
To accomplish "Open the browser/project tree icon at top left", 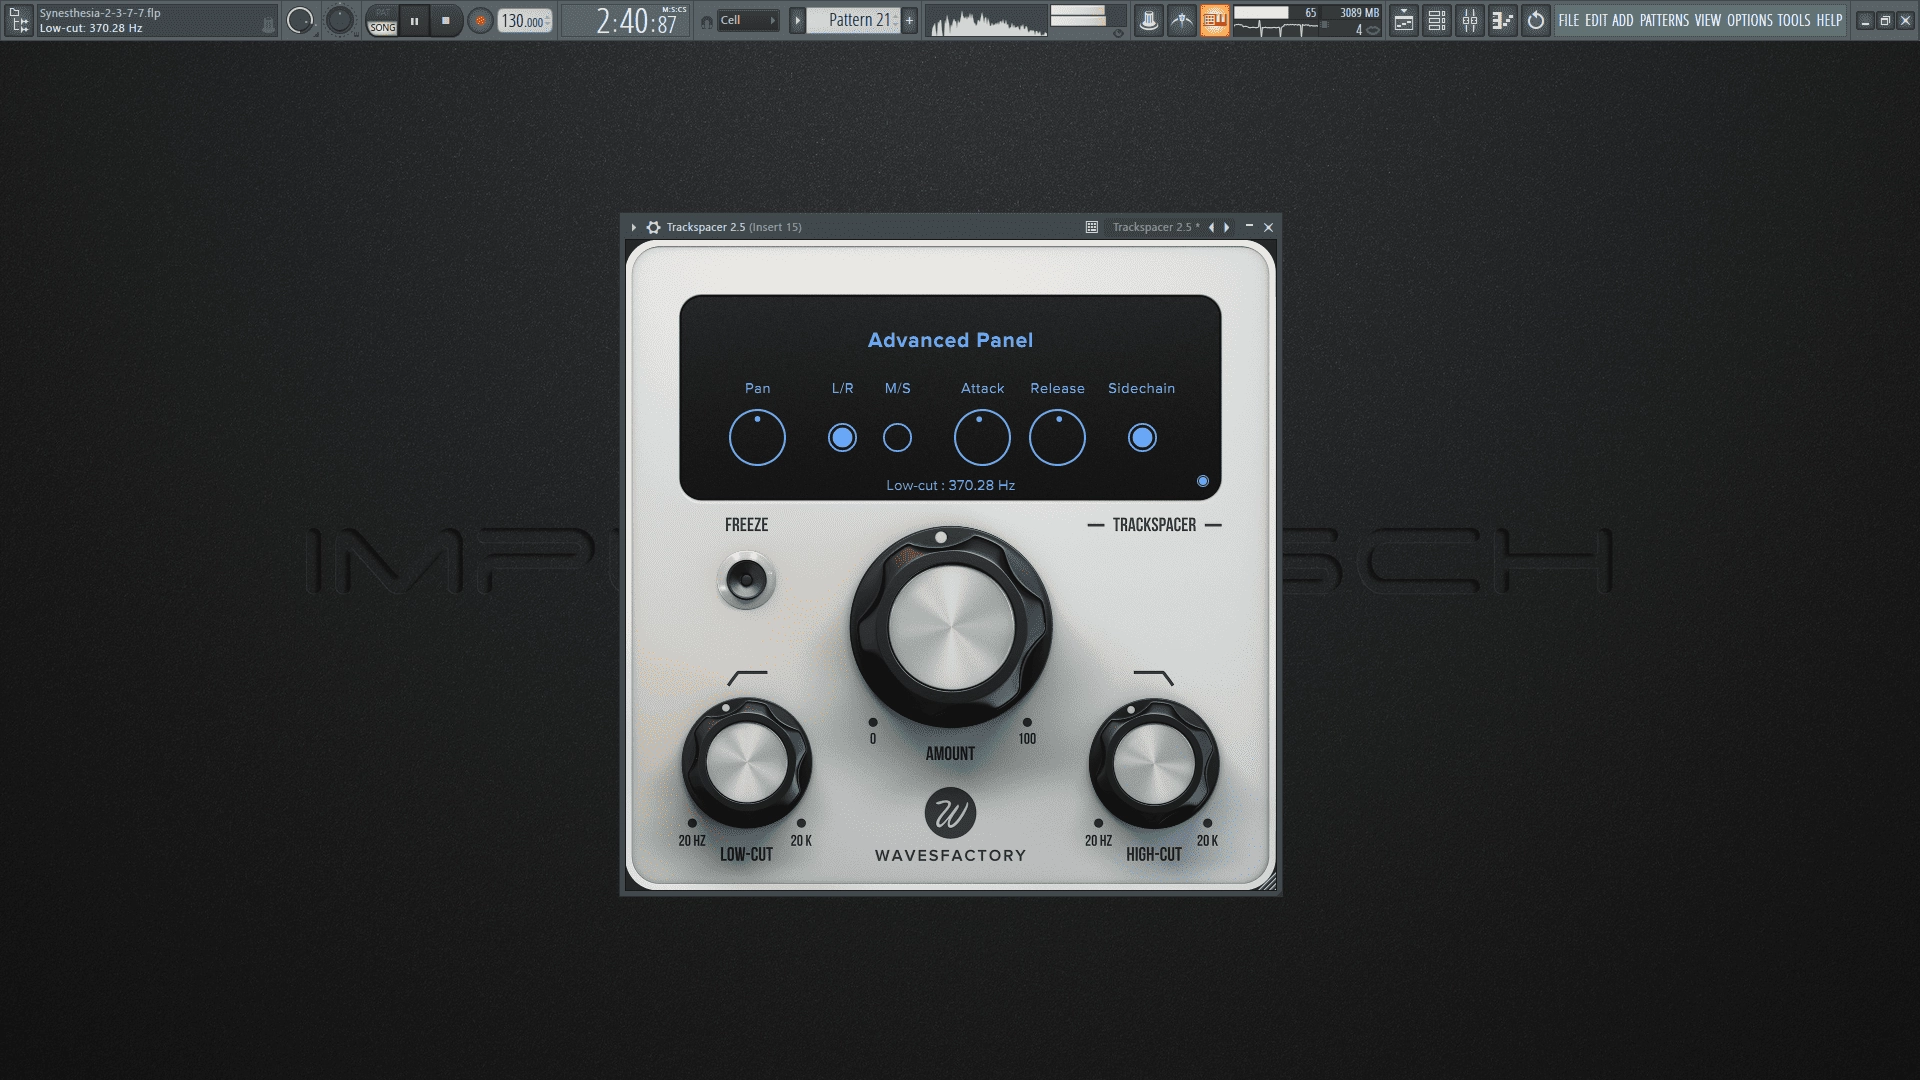I will point(19,20).
